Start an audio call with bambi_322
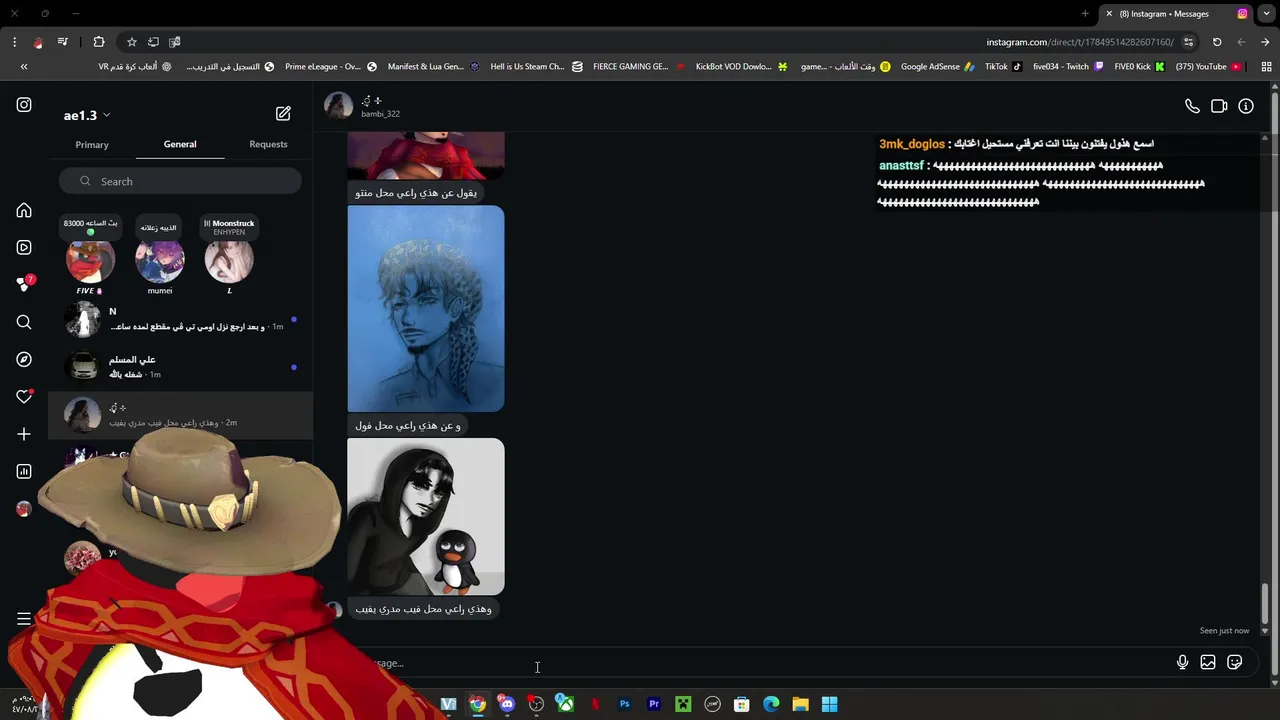Image resolution: width=1280 pixels, height=720 pixels. coord(1192,106)
